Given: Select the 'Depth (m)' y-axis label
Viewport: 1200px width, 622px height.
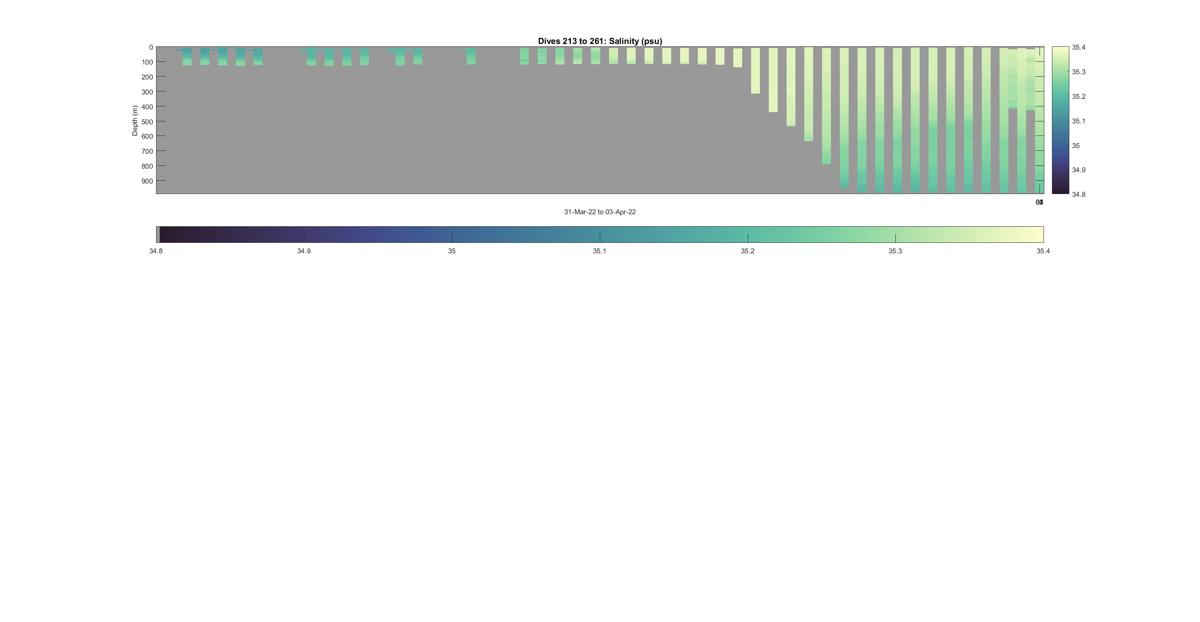Looking at the screenshot, I should (134, 120).
